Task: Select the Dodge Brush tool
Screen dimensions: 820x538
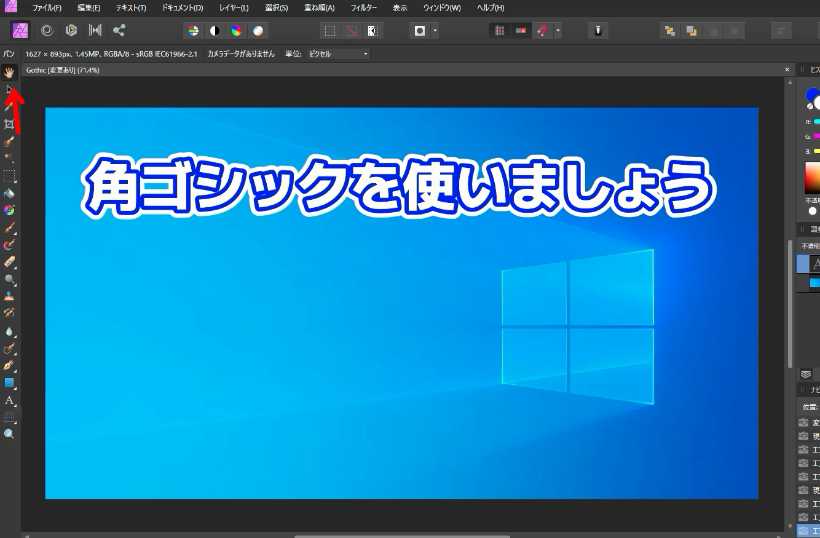Action: 9,279
